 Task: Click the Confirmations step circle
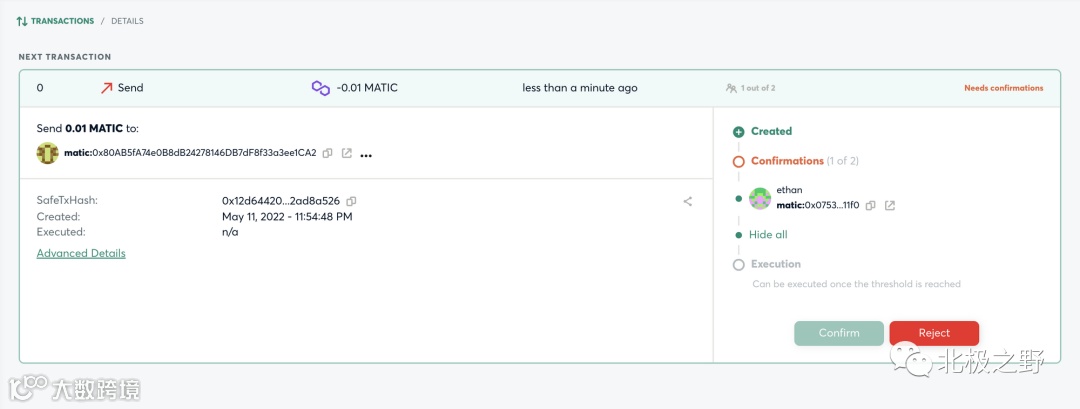[739, 161]
